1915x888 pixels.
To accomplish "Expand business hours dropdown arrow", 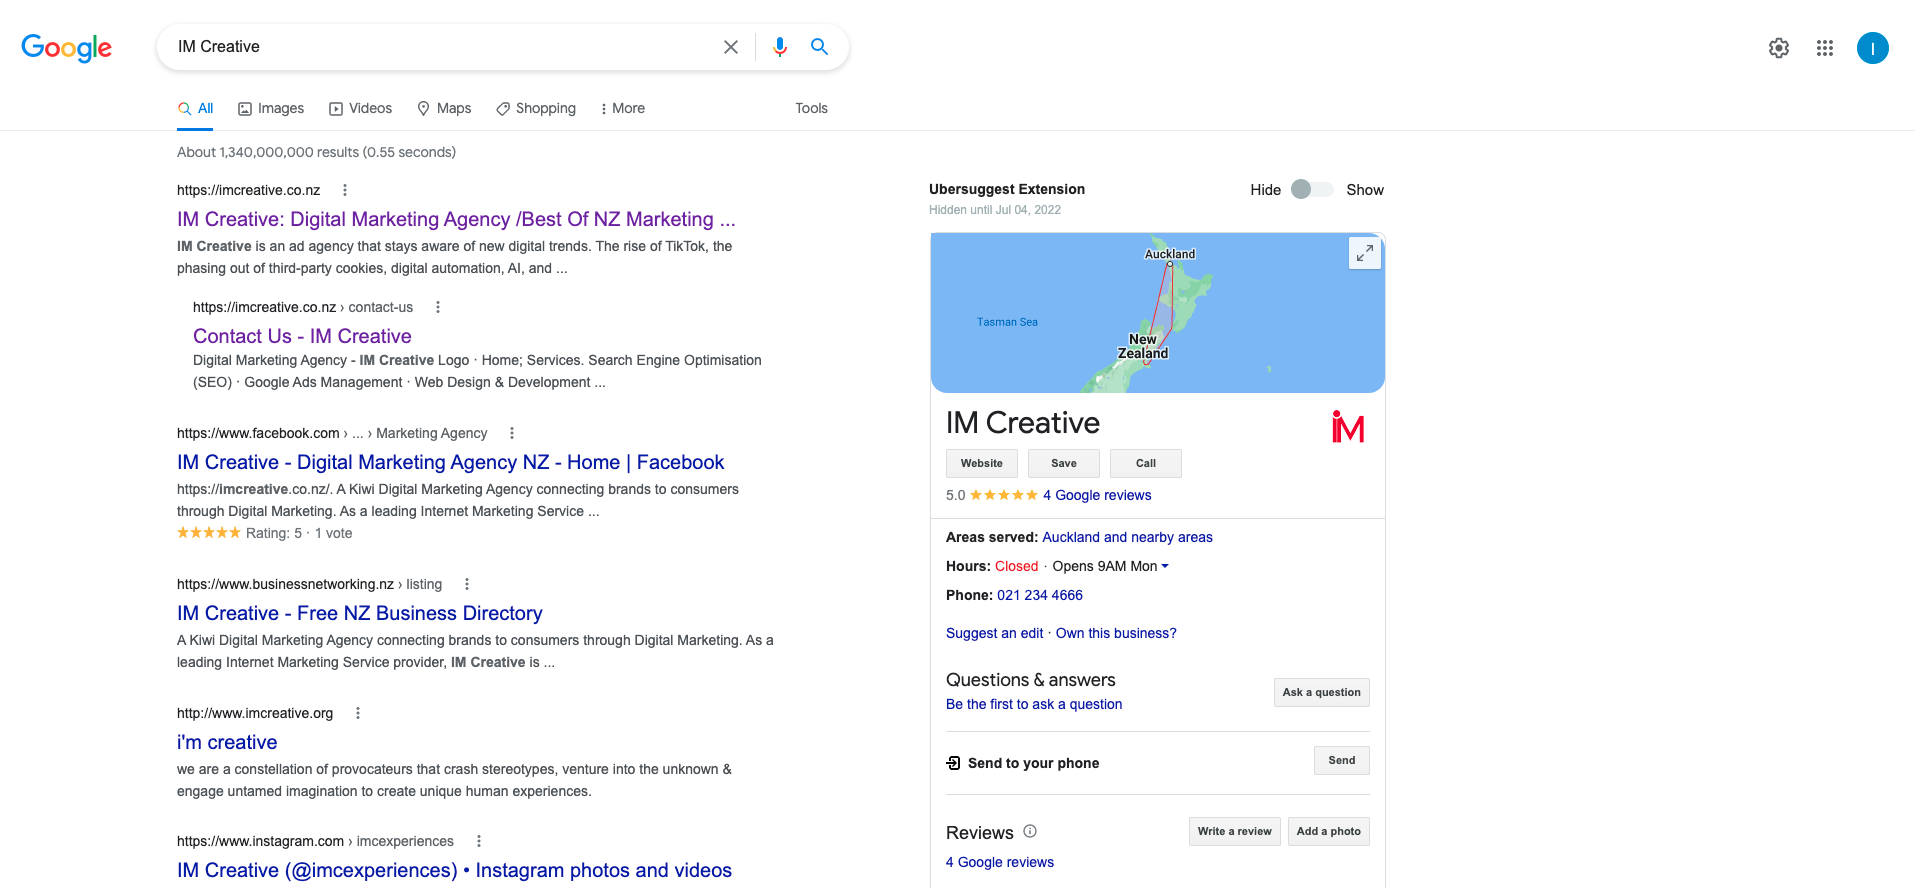I will tap(1165, 566).
